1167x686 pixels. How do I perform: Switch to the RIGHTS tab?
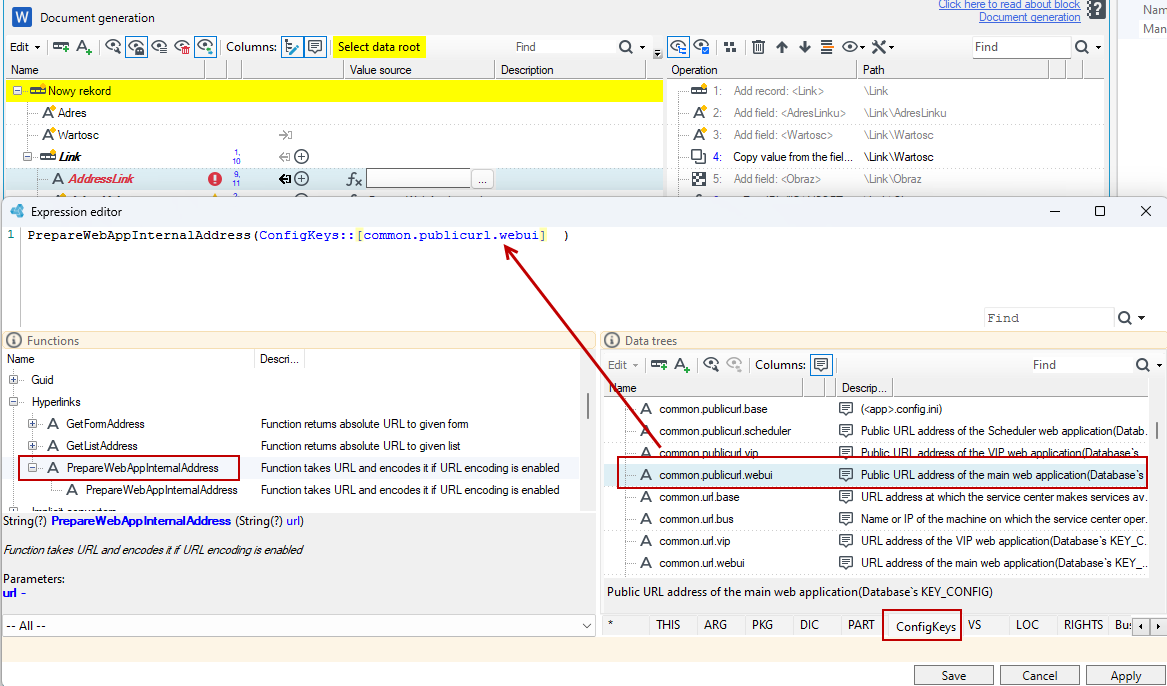1083,625
